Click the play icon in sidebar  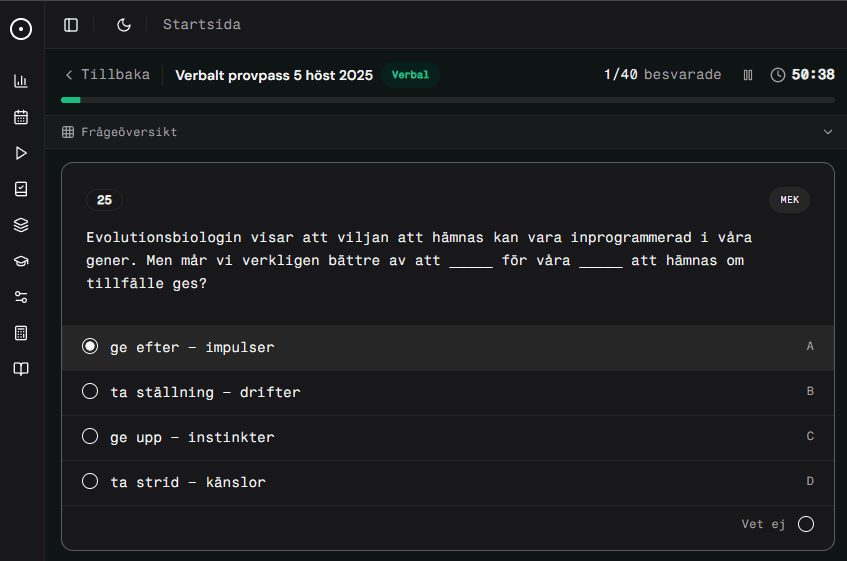tap(21, 153)
